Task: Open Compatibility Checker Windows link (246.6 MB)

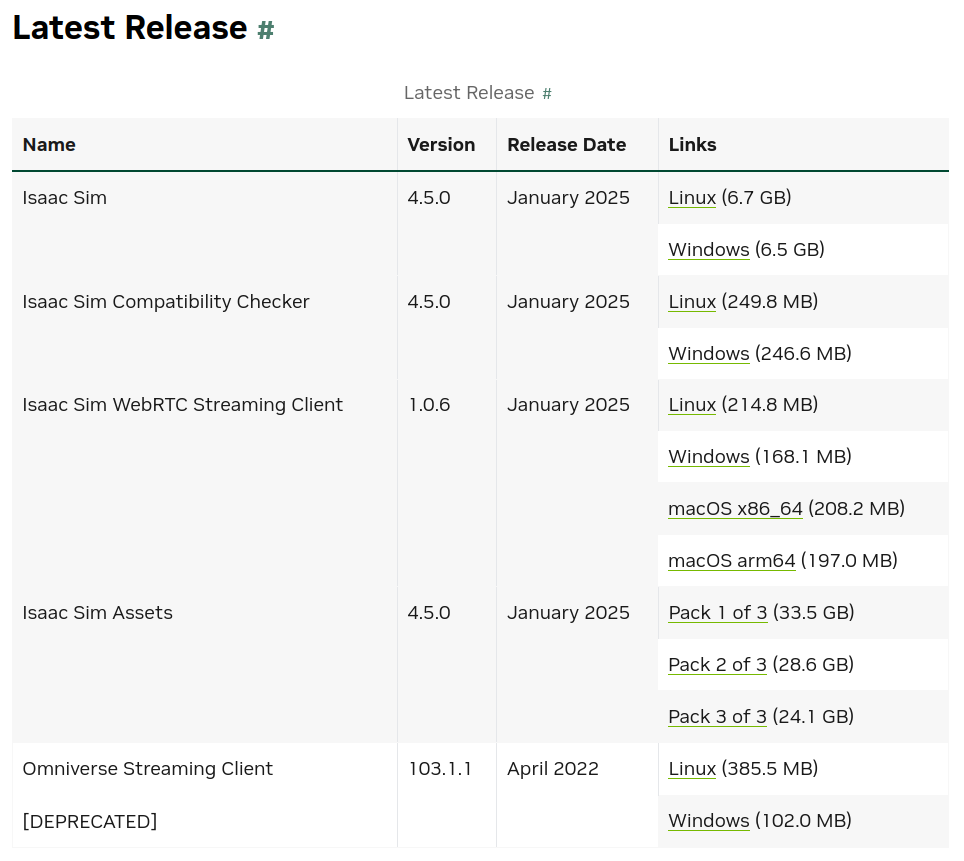Action: tap(708, 354)
